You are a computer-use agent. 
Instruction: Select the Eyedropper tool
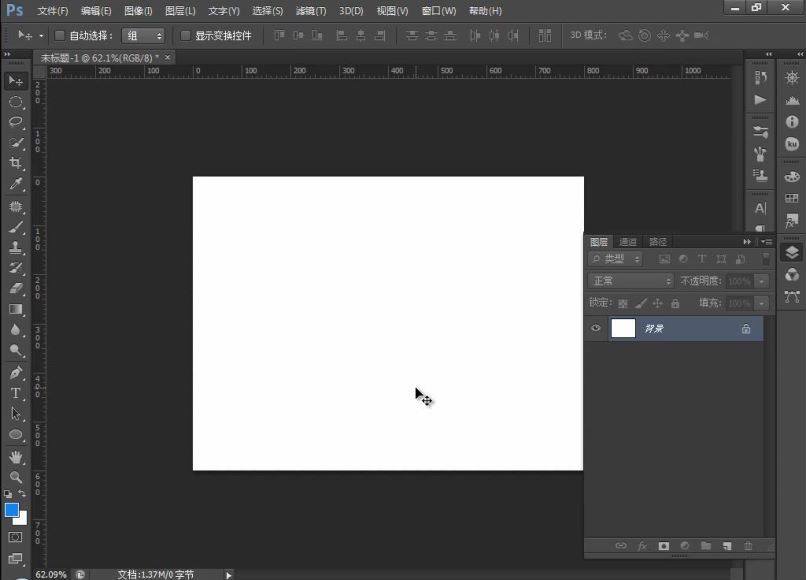tap(15, 184)
